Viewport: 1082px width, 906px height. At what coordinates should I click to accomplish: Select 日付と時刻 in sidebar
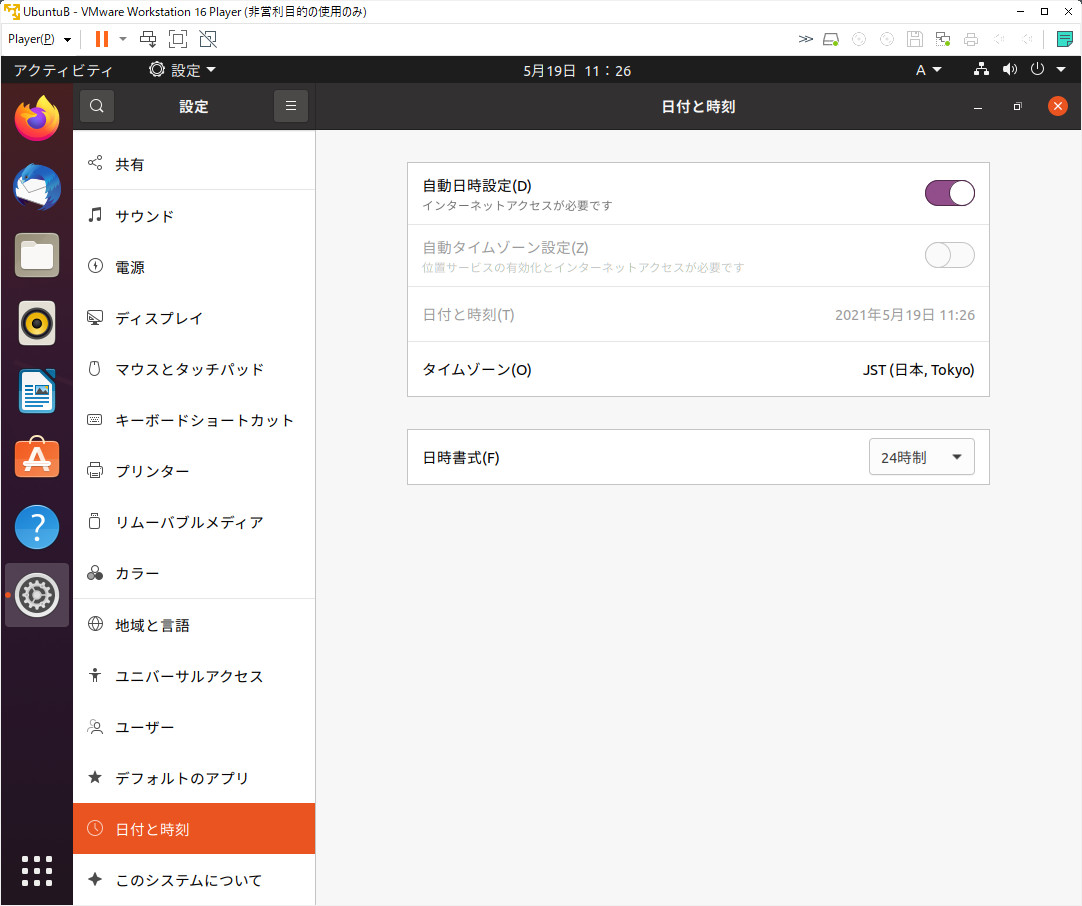194,829
